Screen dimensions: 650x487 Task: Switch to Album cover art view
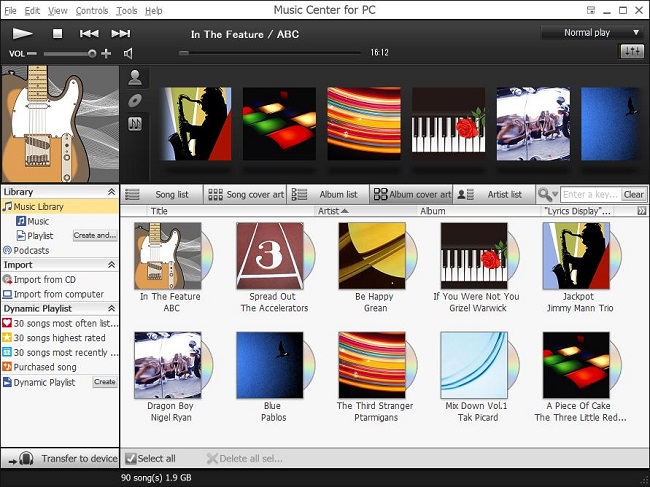coord(411,194)
